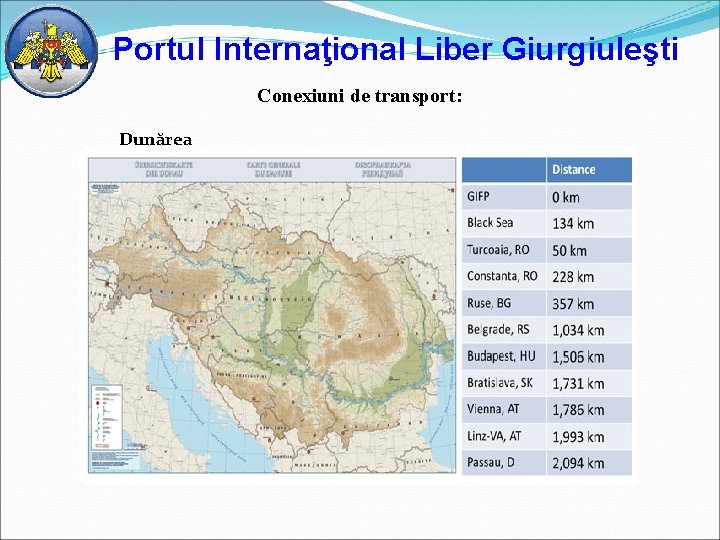Select the 'Conexiuni de transport:' subtitle

tap(360, 96)
